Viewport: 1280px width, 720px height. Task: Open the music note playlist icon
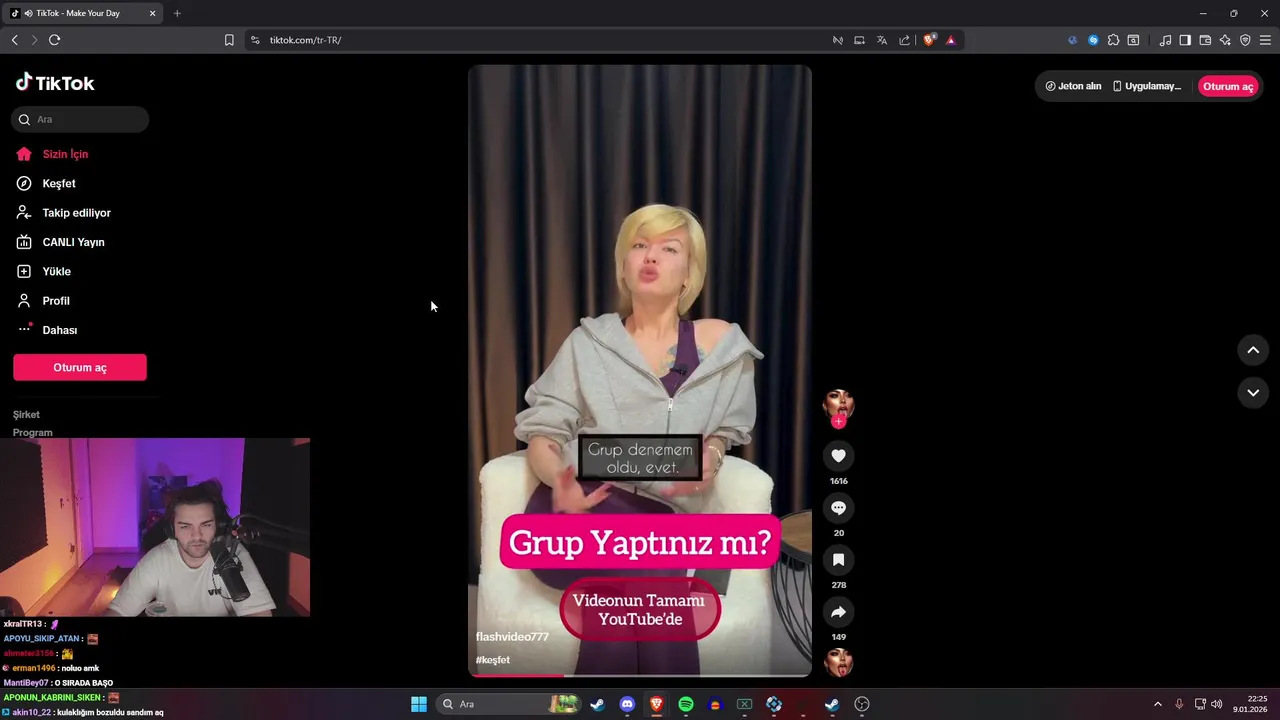click(x=1165, y=40)
